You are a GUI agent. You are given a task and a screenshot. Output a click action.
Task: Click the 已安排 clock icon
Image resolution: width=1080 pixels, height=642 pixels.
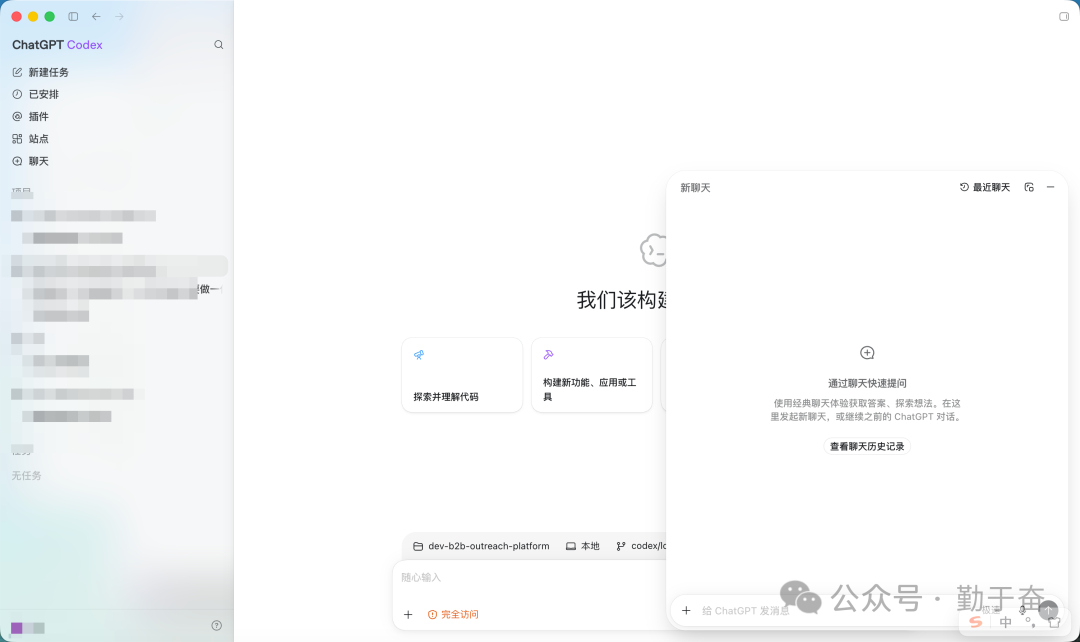(17, 94)
